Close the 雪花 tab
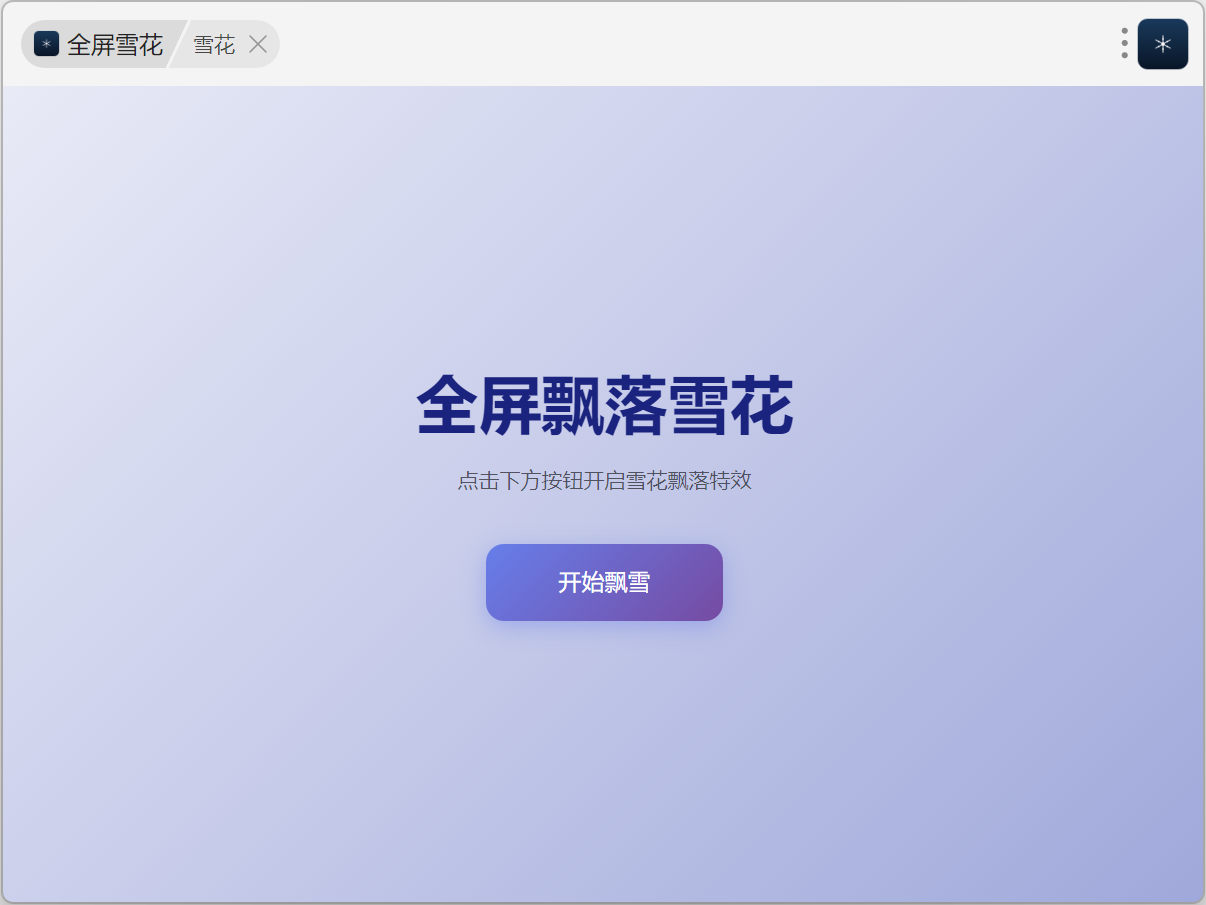This screenshot has height=905, width=1206. point(258,44)
